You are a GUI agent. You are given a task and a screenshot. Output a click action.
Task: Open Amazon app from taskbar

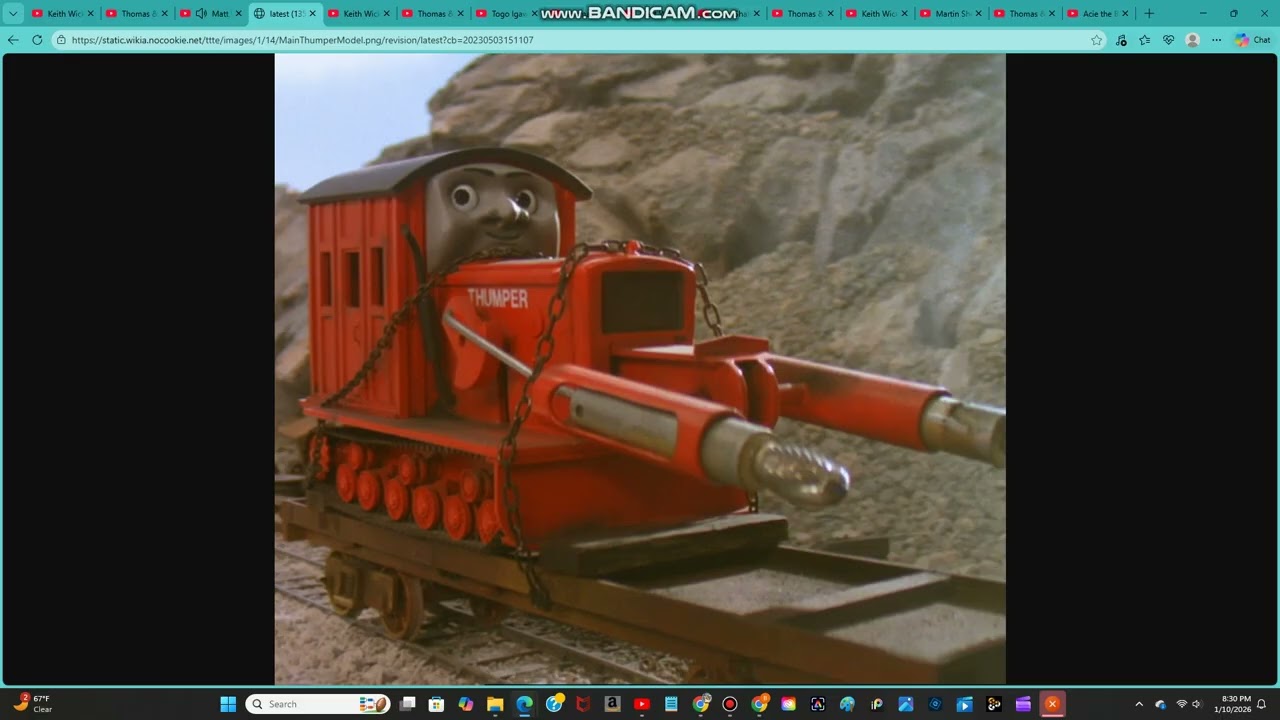coord(612,704)
